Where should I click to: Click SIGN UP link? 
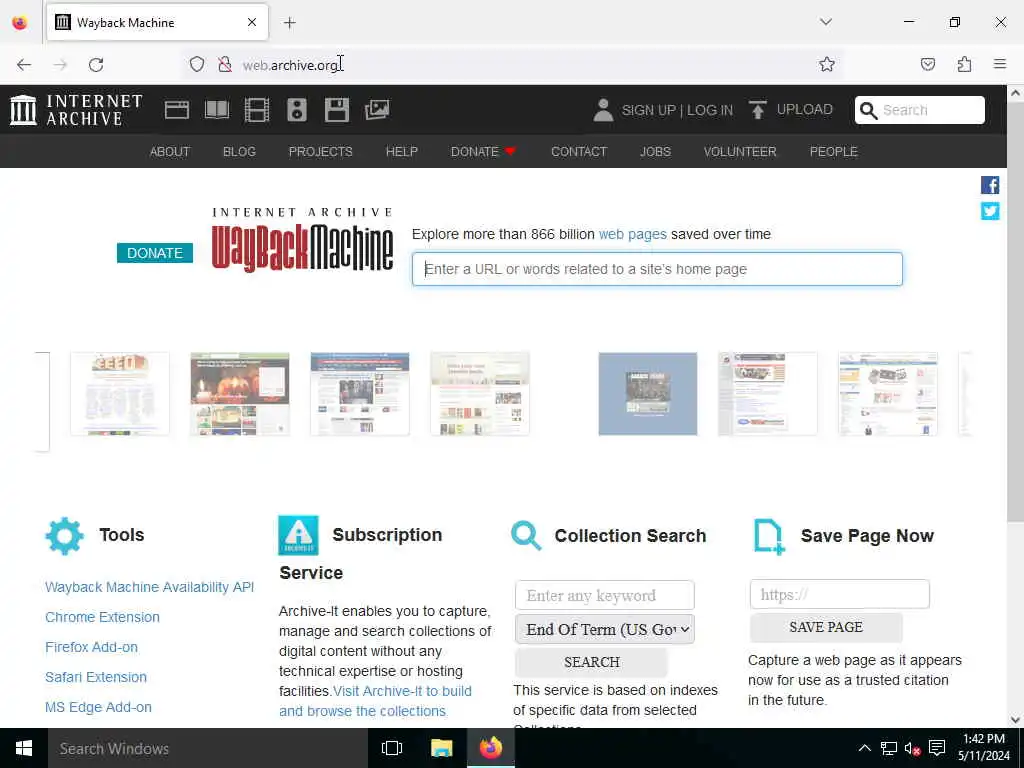pyautogui.click(x=648, y=110)
